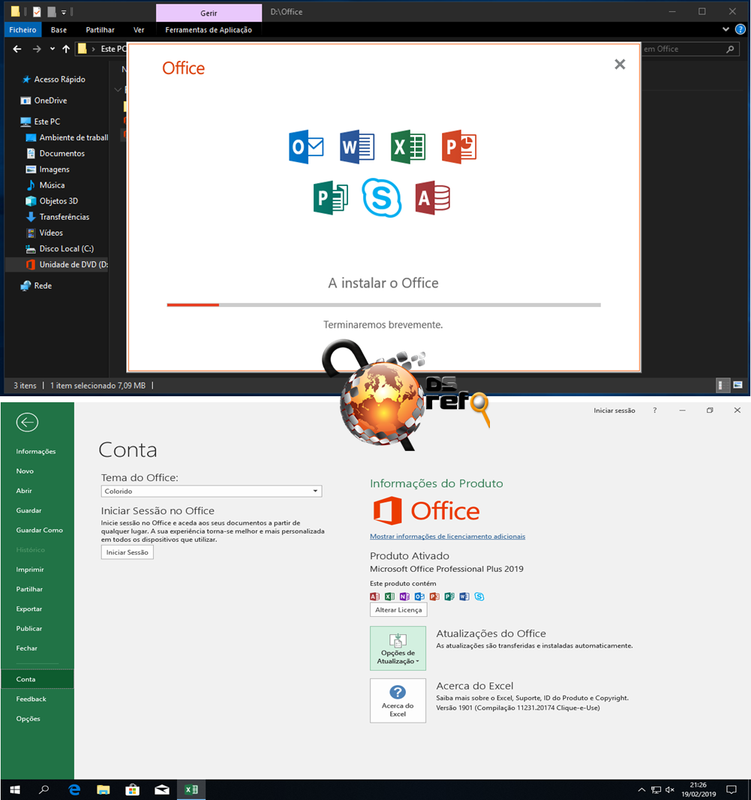Click the Acerca do Excel button
751x800 pixels.
coord(398,701)
